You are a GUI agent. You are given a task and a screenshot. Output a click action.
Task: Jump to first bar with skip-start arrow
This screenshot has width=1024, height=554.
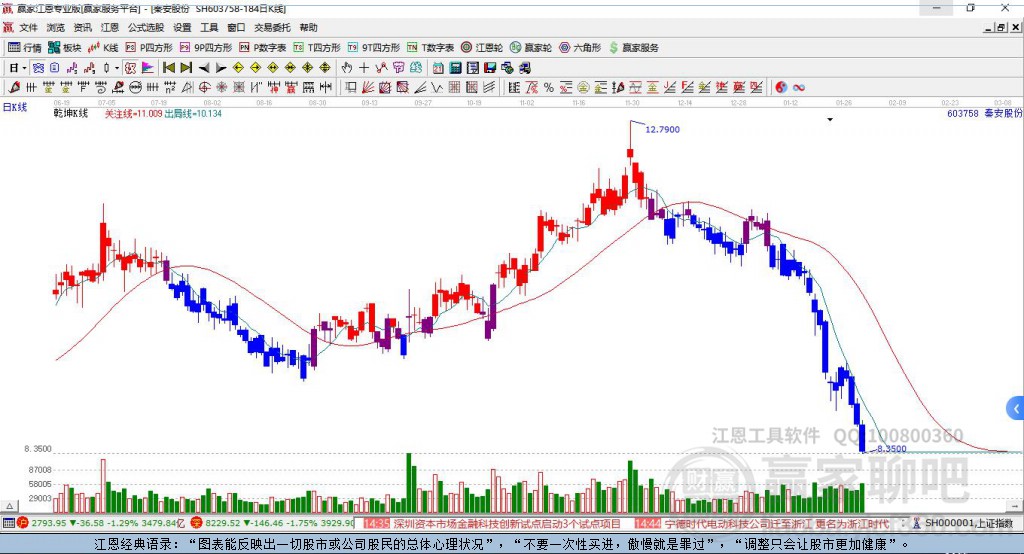click(x=168, y=67)
